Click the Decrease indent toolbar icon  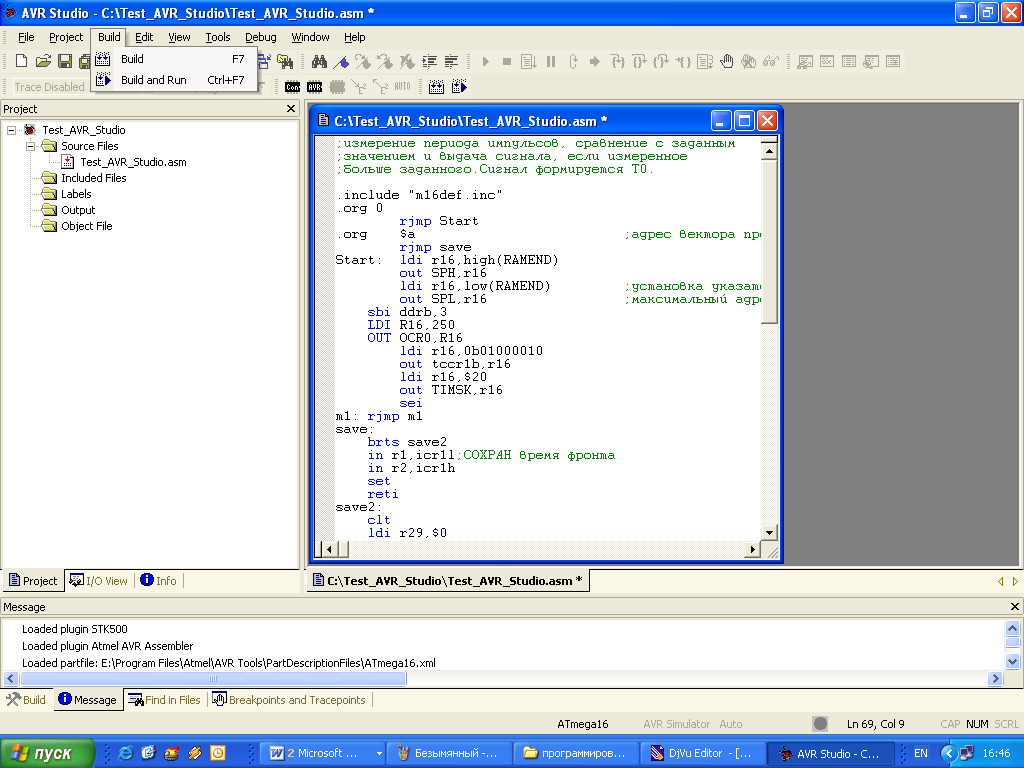click(x=451, y=61)
